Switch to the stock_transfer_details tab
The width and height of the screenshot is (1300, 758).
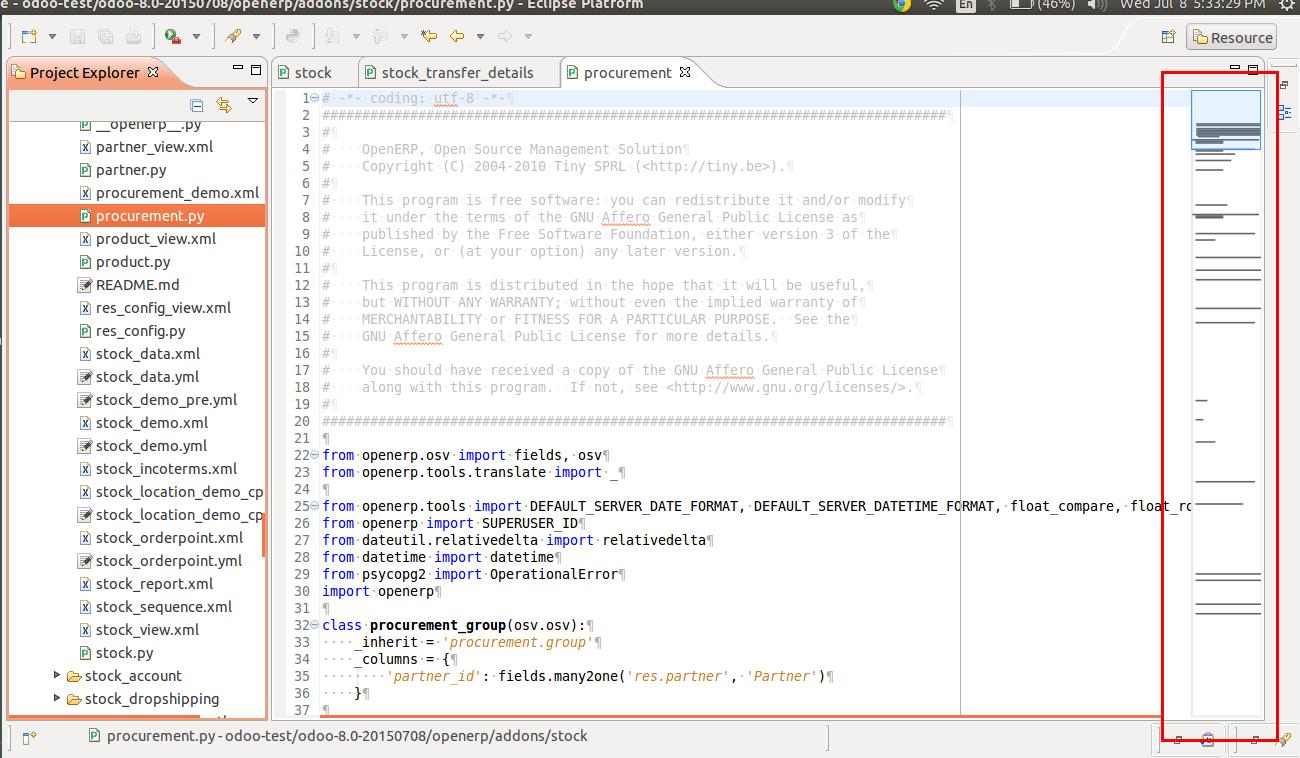click(x=458, y=72)
